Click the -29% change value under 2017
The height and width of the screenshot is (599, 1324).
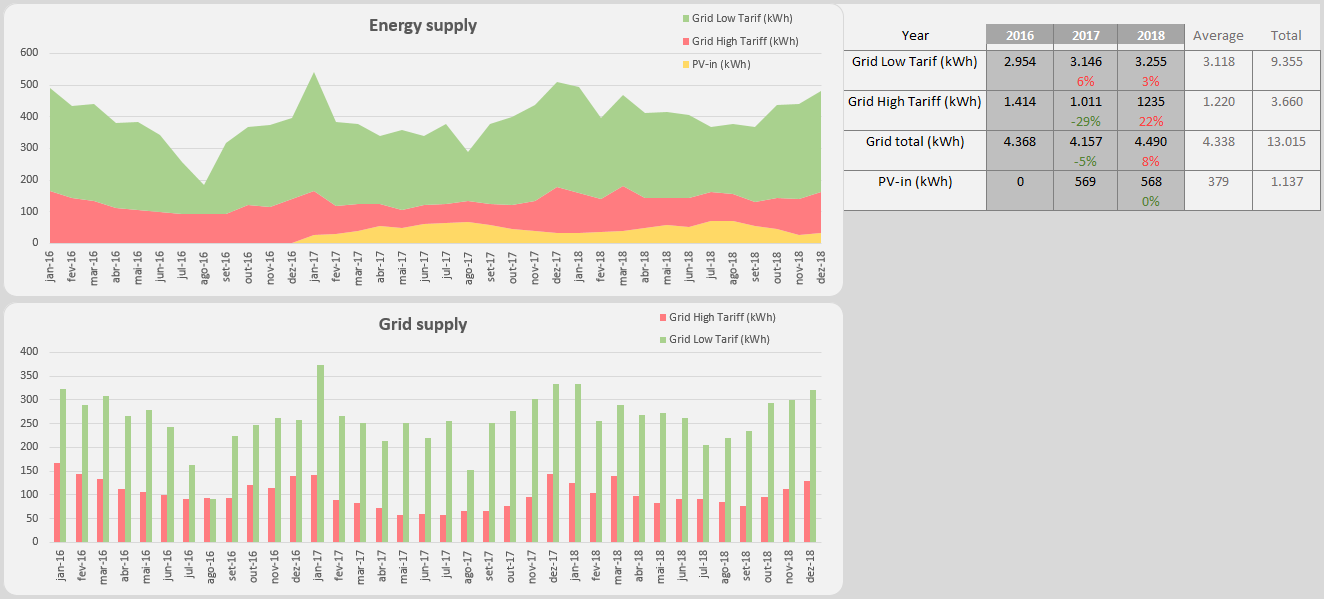[x=1085, y=121]
